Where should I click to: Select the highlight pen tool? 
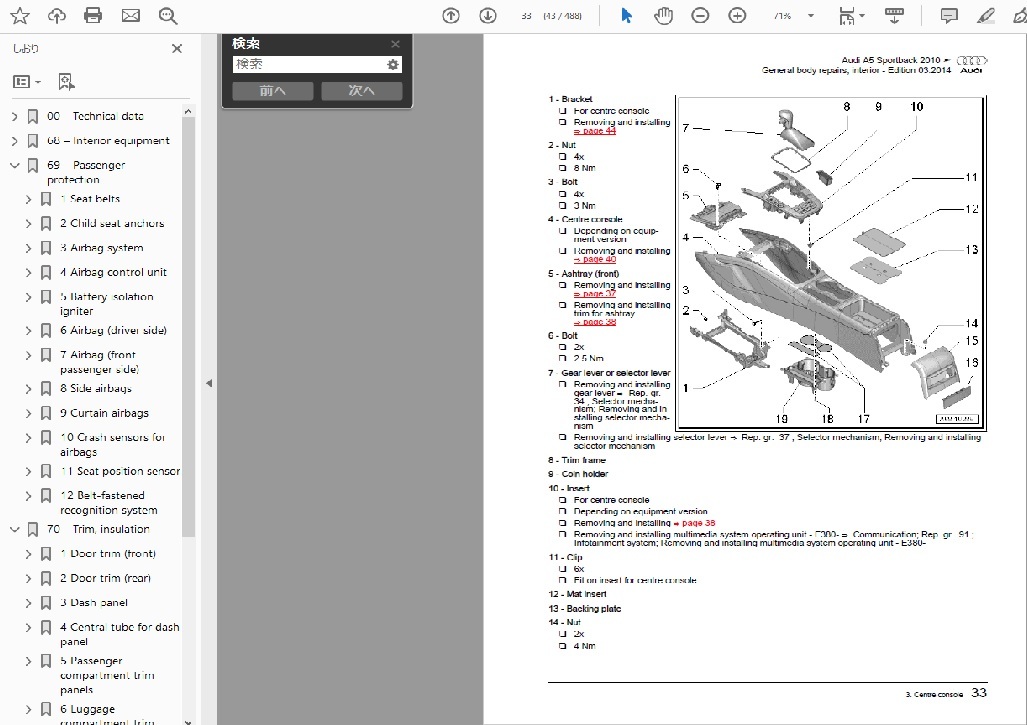986,16
